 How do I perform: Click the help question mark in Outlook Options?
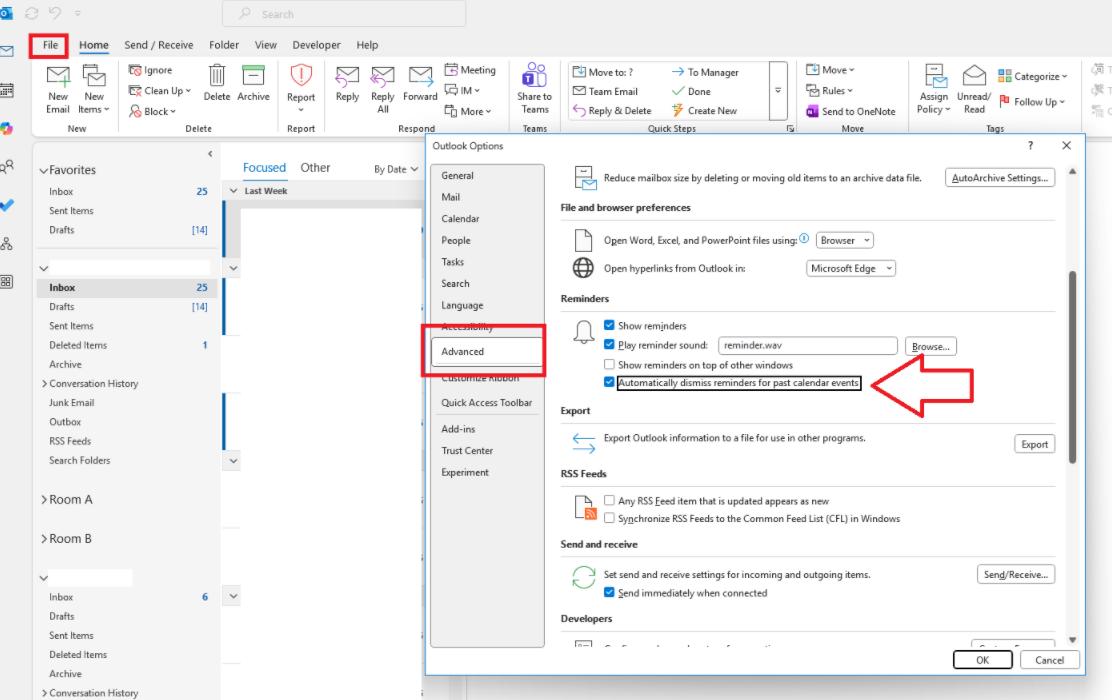click(1030, 145)
